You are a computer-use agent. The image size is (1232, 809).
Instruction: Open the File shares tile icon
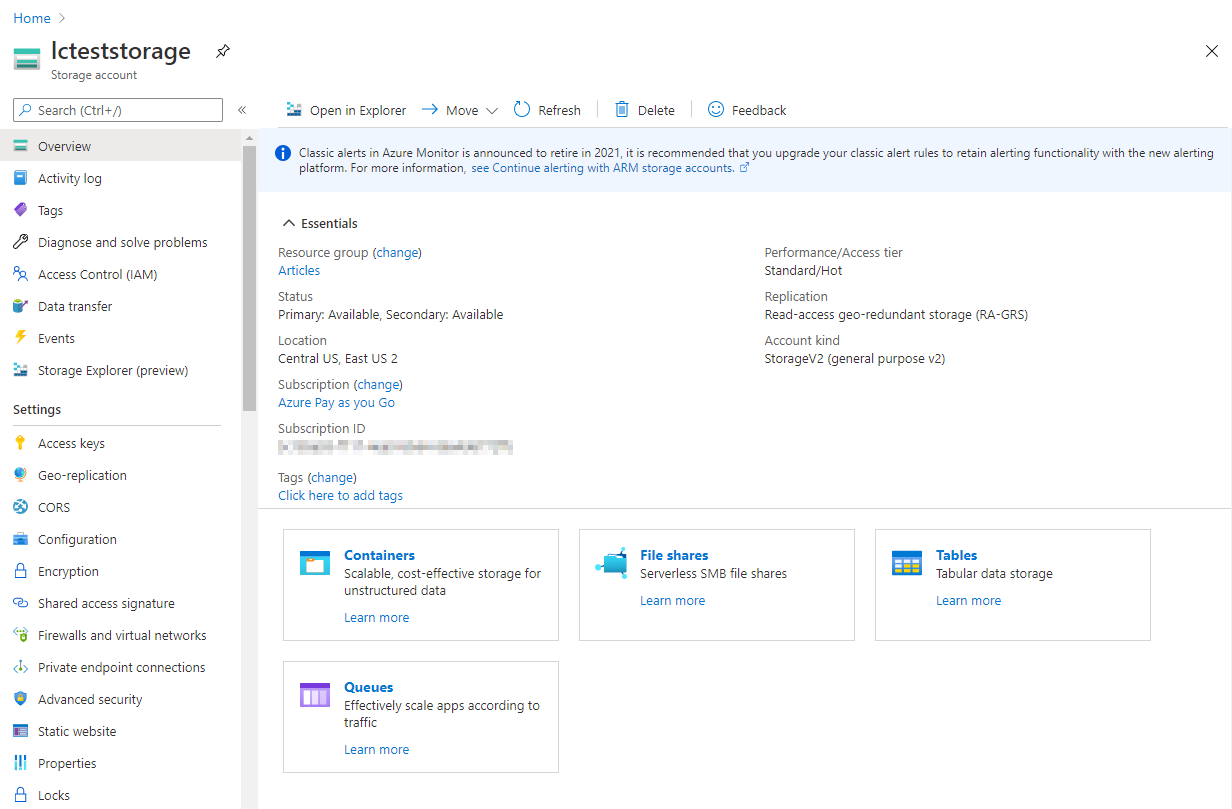click(x=611, y=563)
